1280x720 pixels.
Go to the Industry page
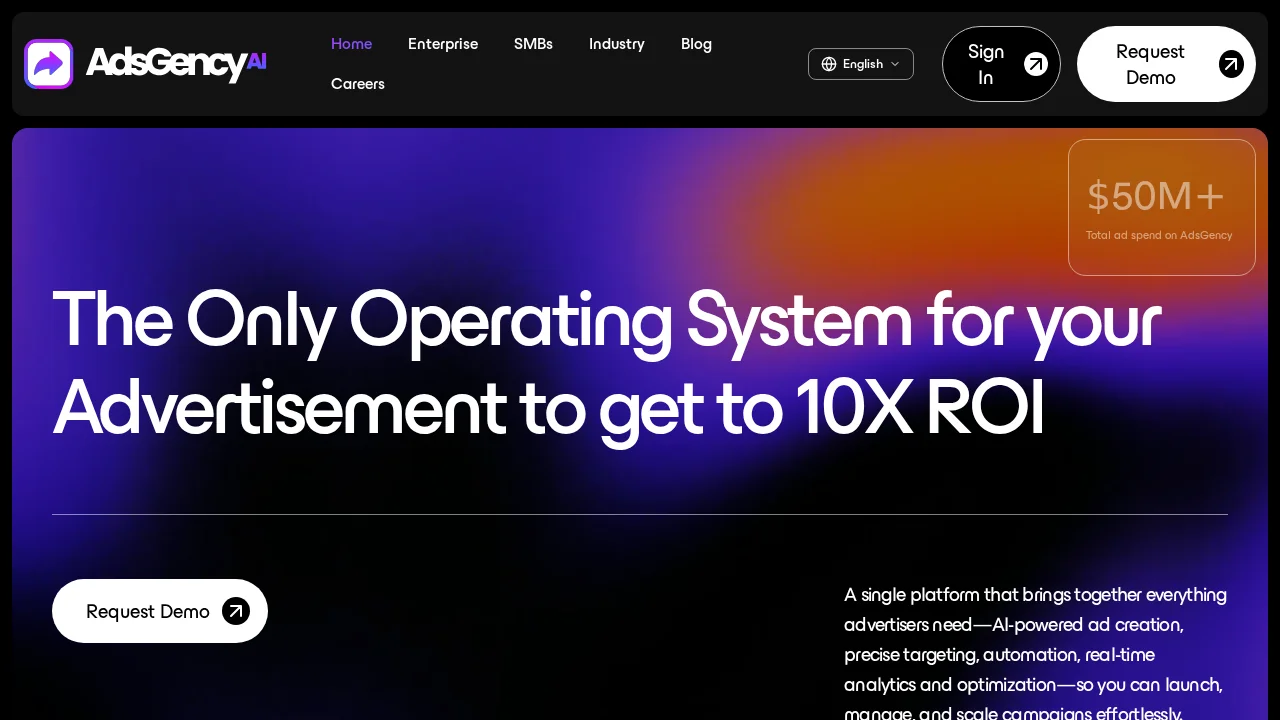click(x=617, y=44)
